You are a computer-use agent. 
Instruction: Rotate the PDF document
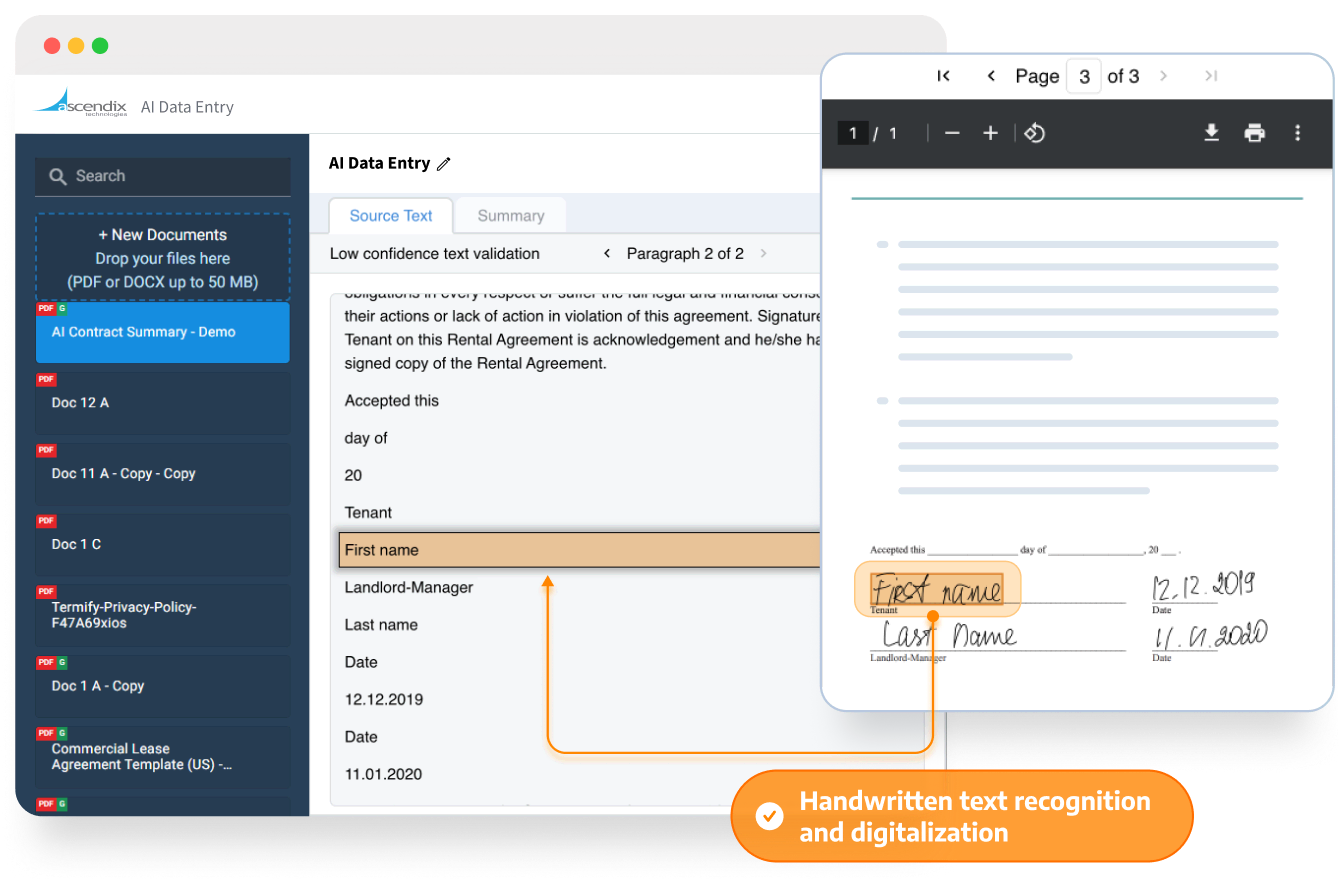[x=1035, y=133]
